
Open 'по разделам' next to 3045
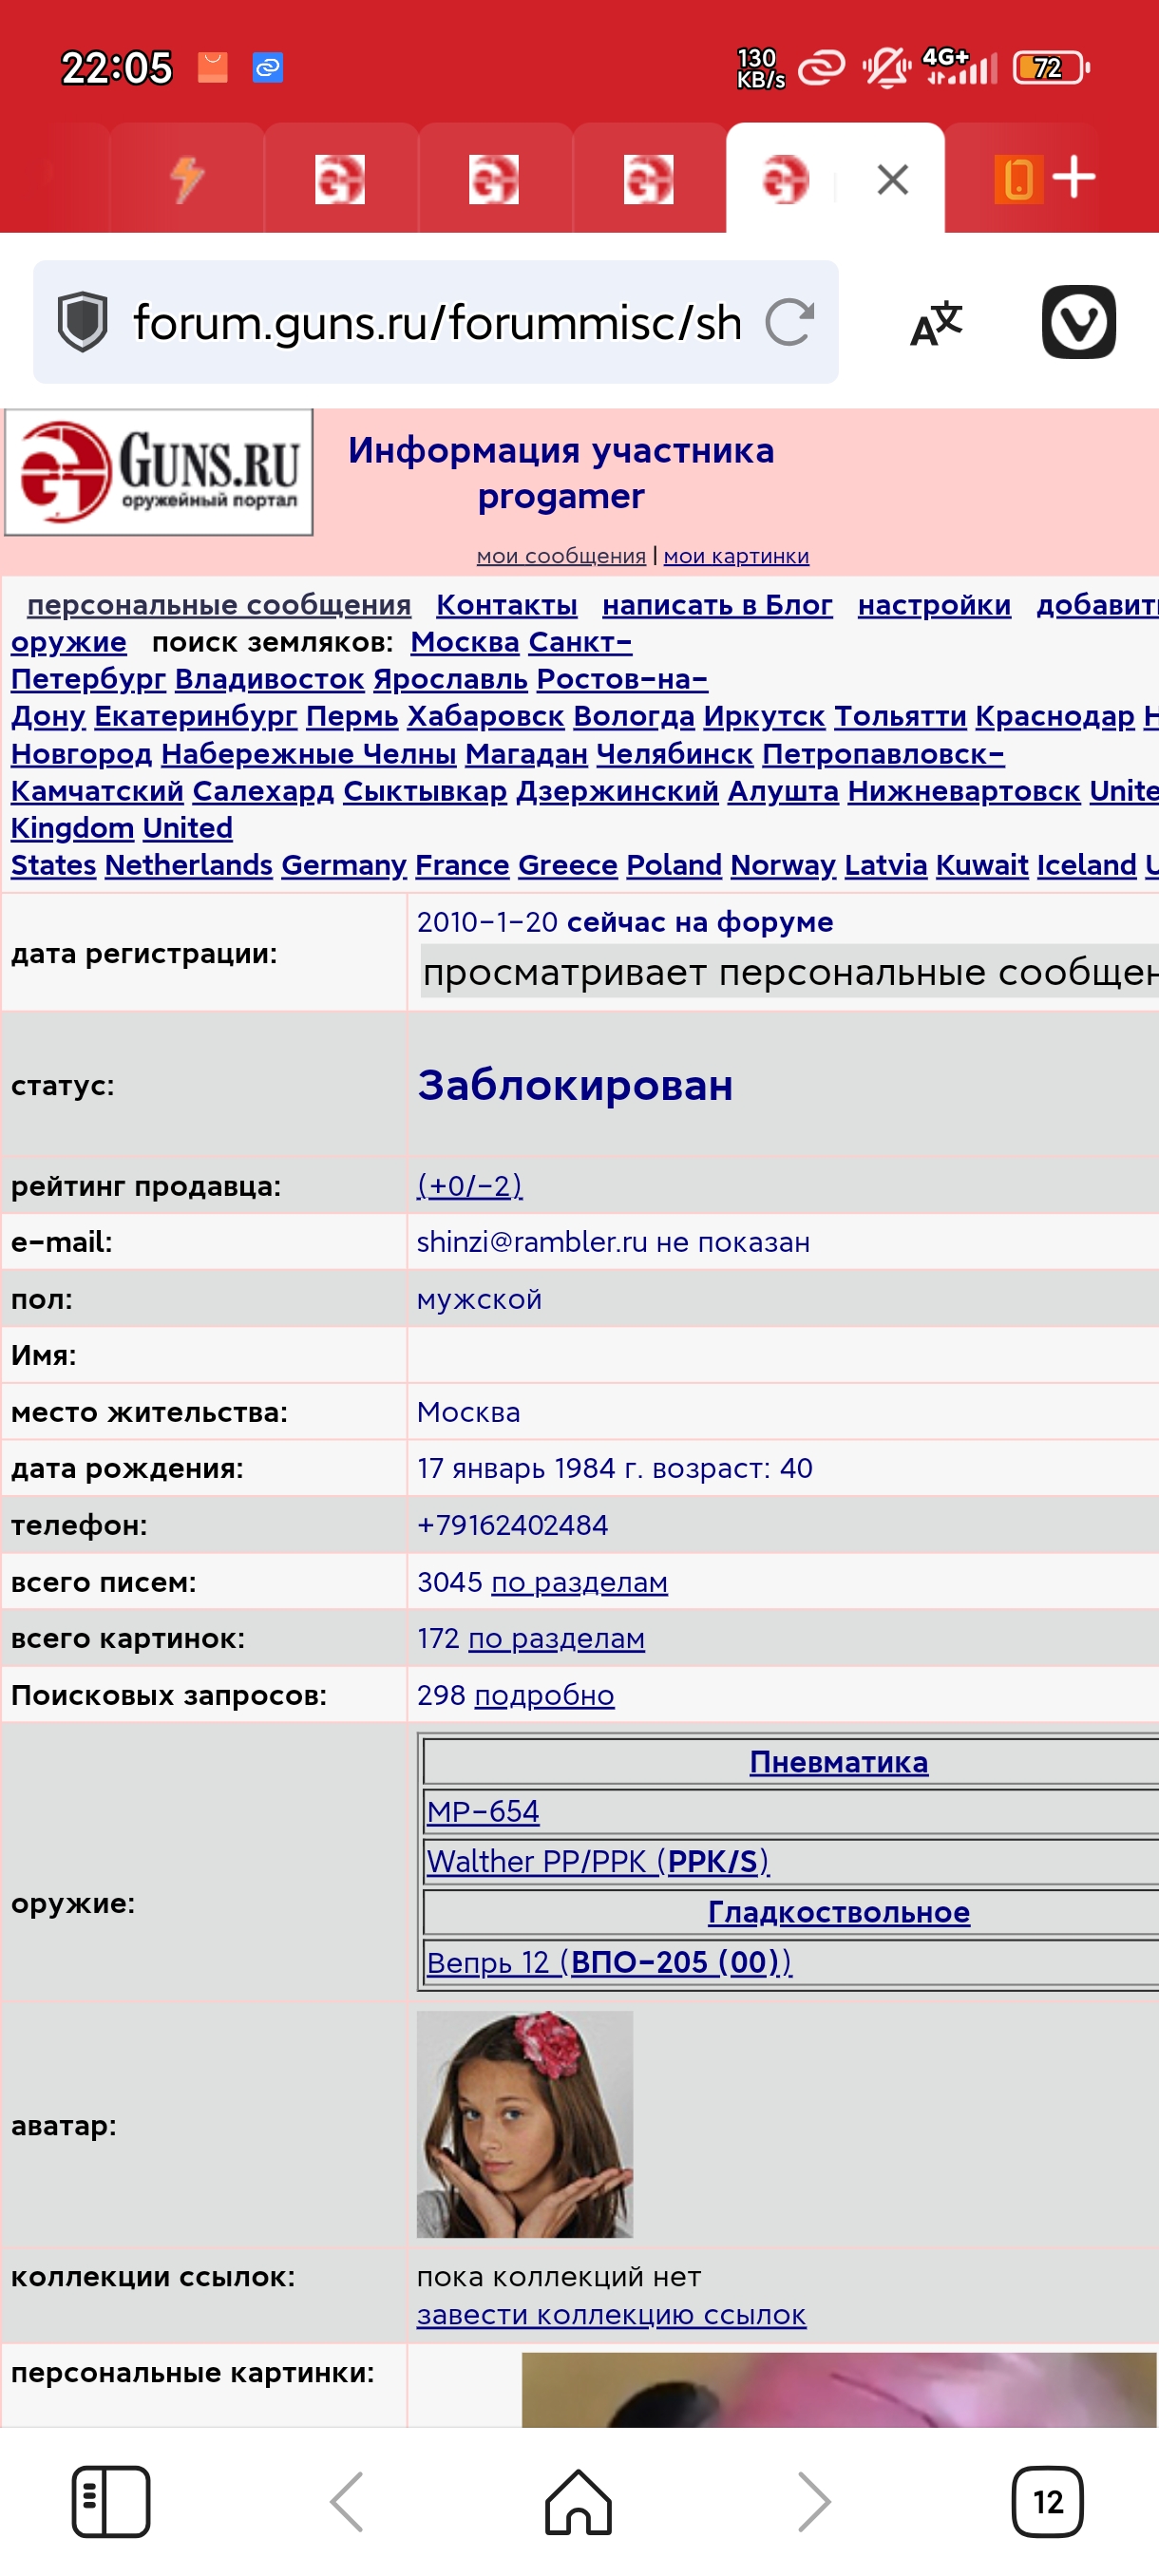click(579, 1583)
